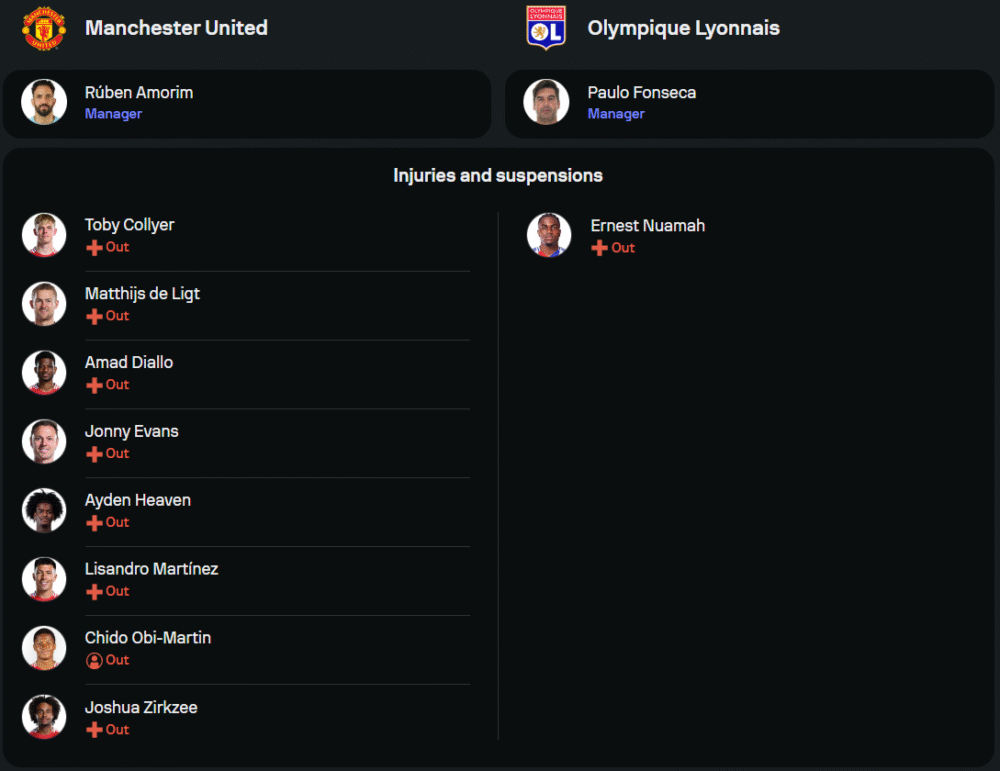Click the Rúben Amorim name link

tap(139, 92)
